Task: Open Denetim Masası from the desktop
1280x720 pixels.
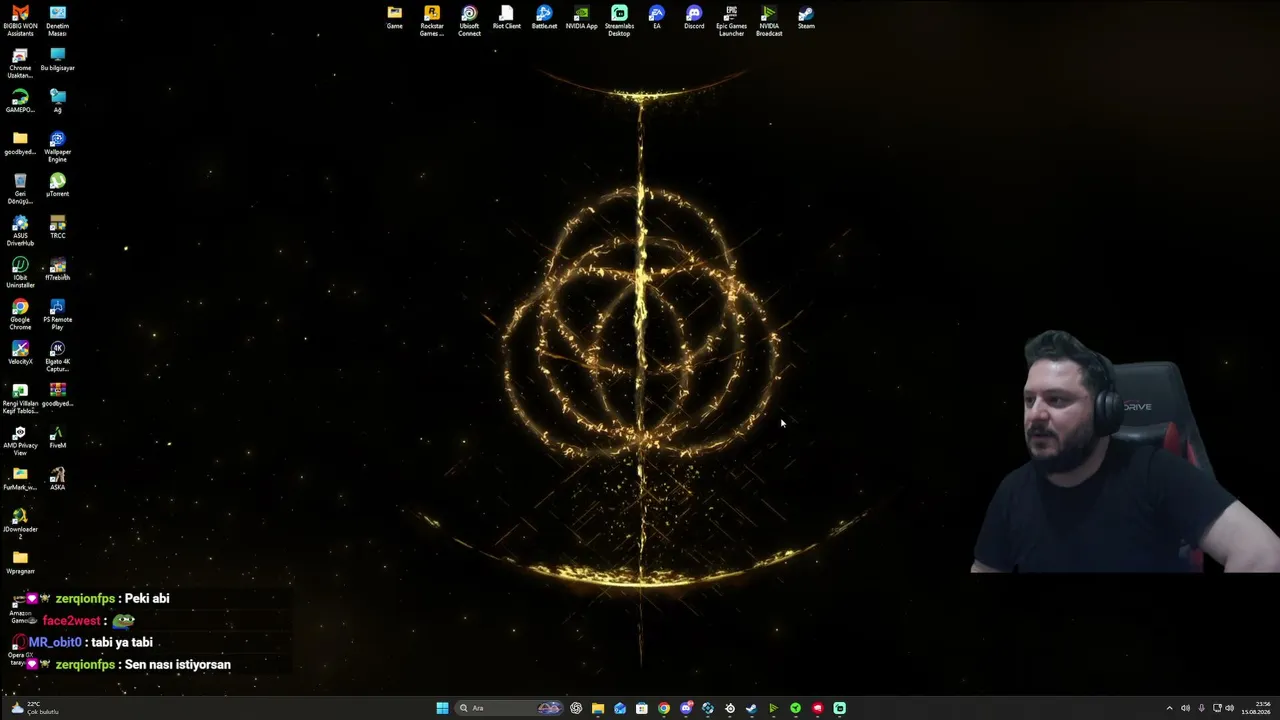Action: click(58, 21)
